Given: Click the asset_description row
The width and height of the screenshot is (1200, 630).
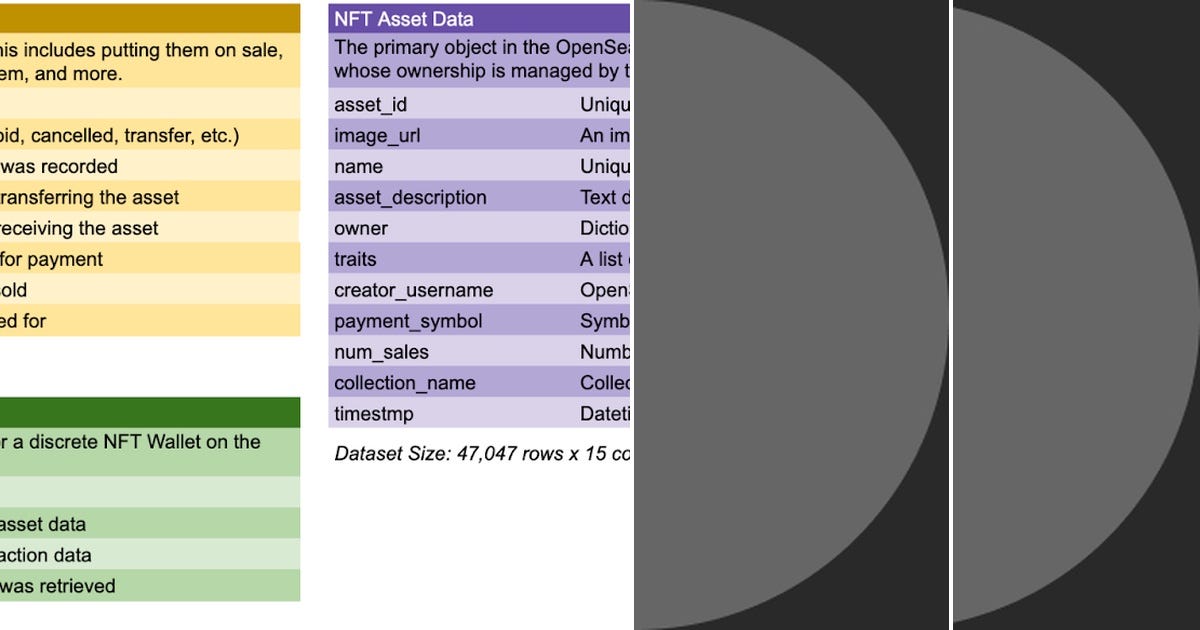Looking at the screenshot, I should (x=410, y=197).
